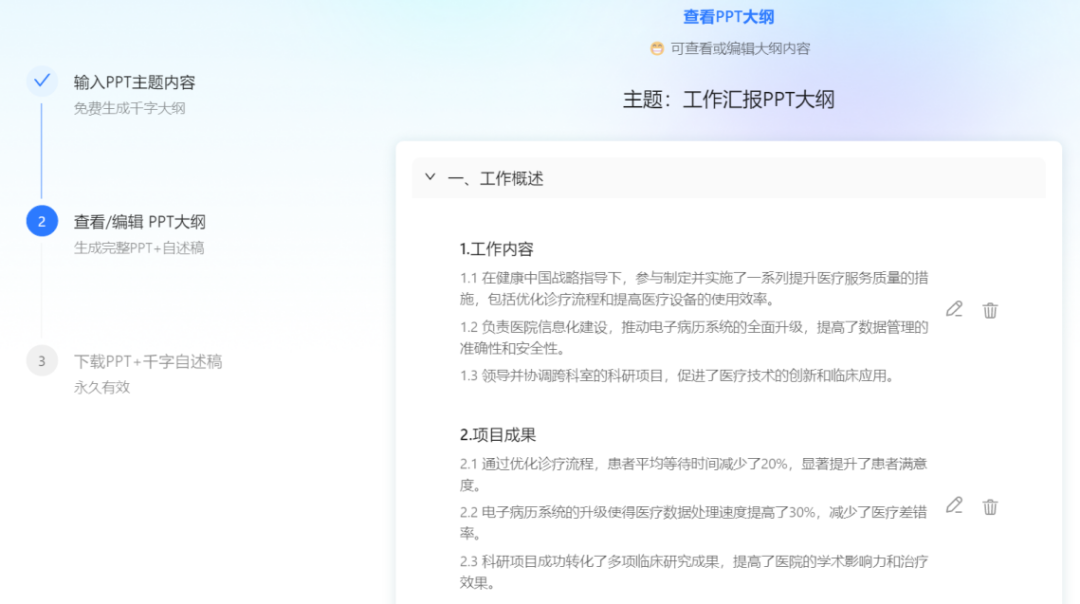1080x604 pixels.
Task: Delete the 项目成果 section using trash icon
Action: pos(990,507)
